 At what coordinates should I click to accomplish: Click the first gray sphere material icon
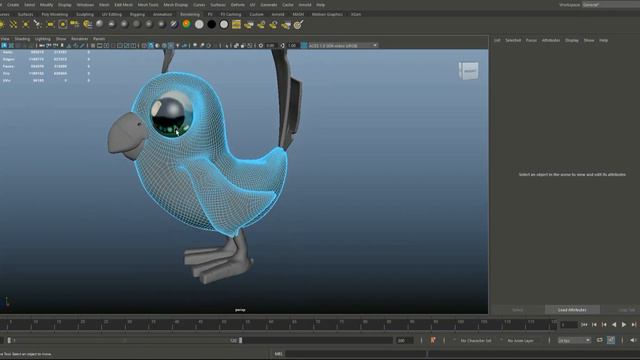pyautogui.click(x=100, y=24)
